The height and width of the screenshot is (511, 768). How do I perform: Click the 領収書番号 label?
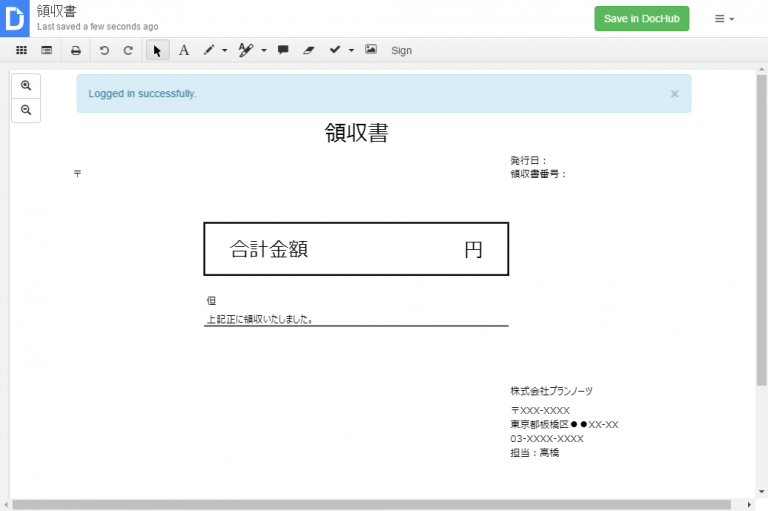[x=538, y=174]
